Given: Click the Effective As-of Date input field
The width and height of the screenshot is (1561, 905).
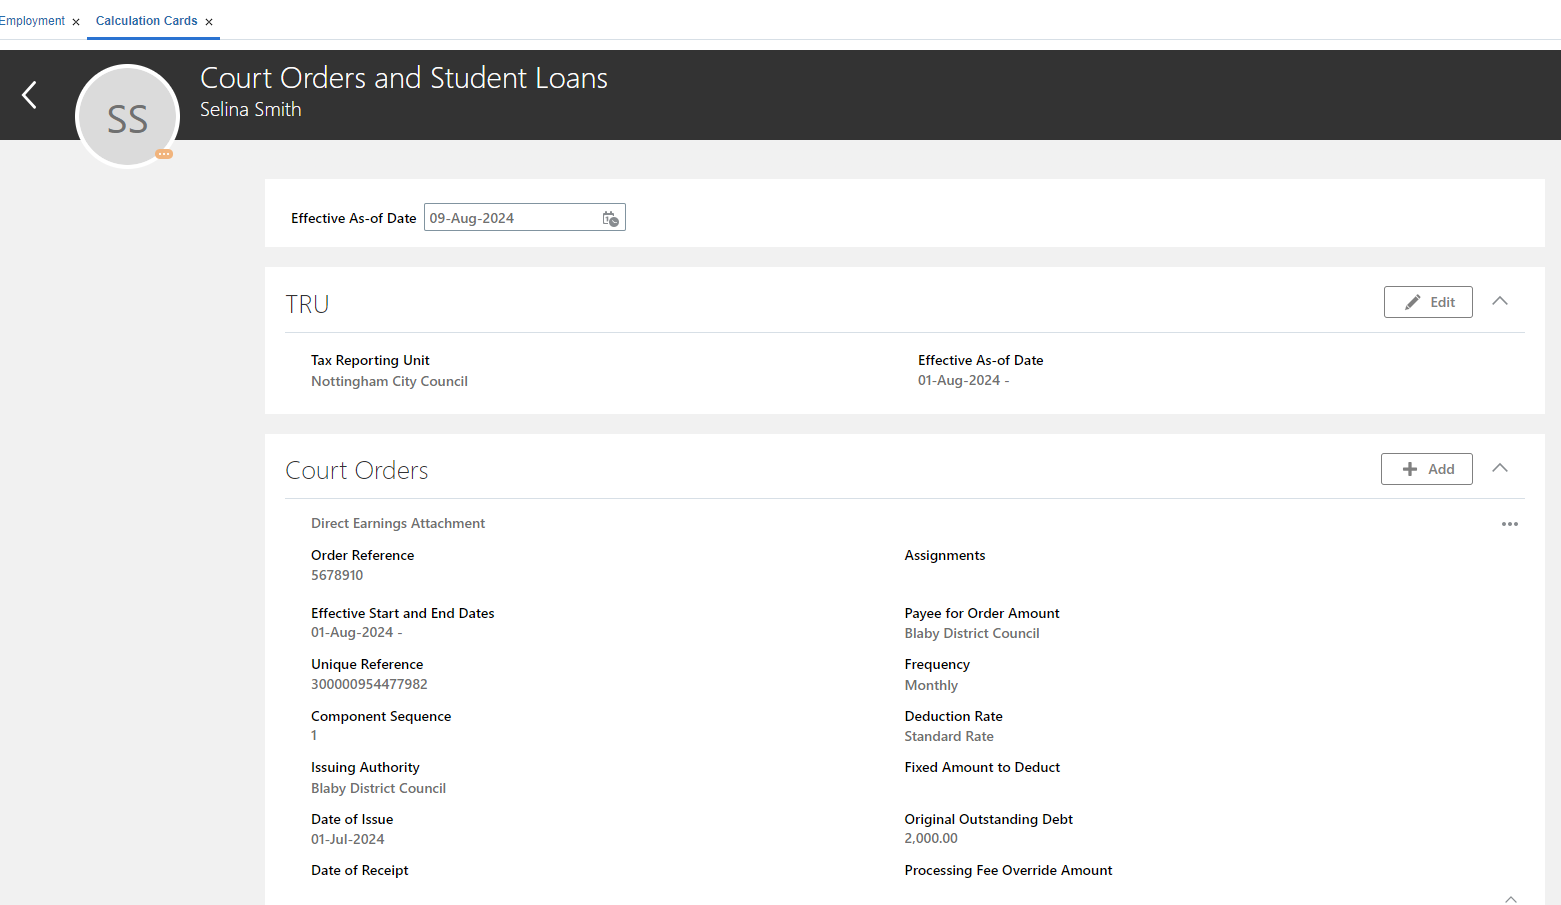Looking at the screenshot, I should tap(510, 217).
